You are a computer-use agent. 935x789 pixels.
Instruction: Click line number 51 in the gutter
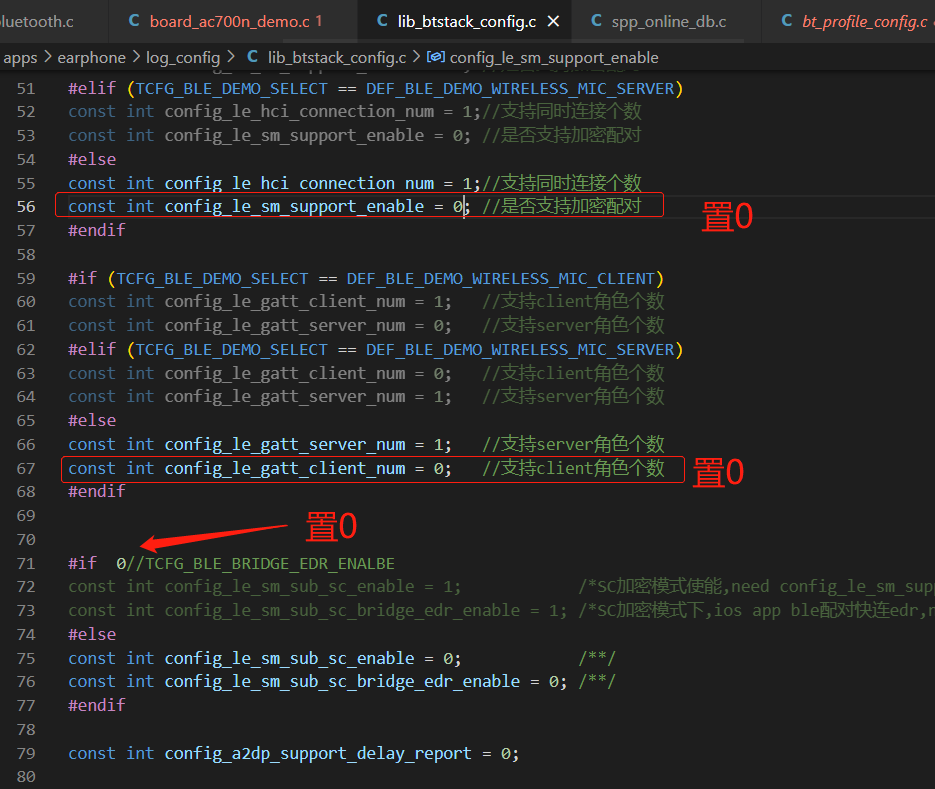(26, 89)
